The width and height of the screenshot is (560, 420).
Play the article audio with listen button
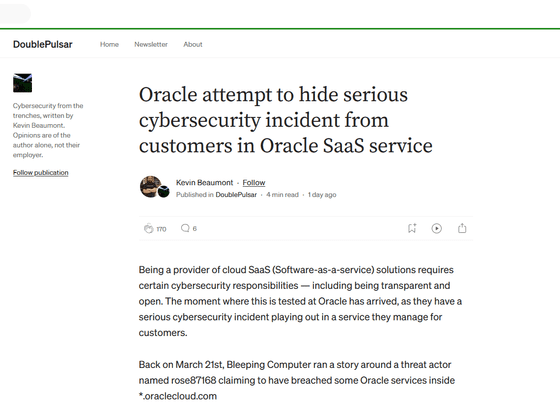(x=436, y=228)
